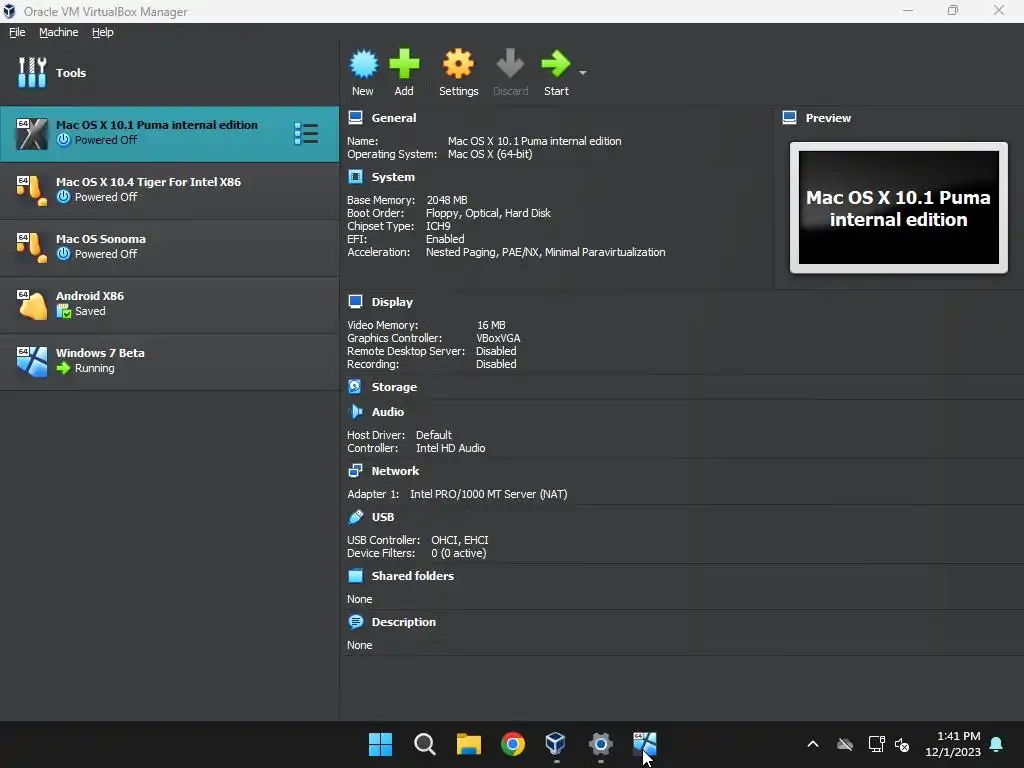
Task: Click the 'Mac OS X (64-bit)' operating system value
Action: [490, 154]
